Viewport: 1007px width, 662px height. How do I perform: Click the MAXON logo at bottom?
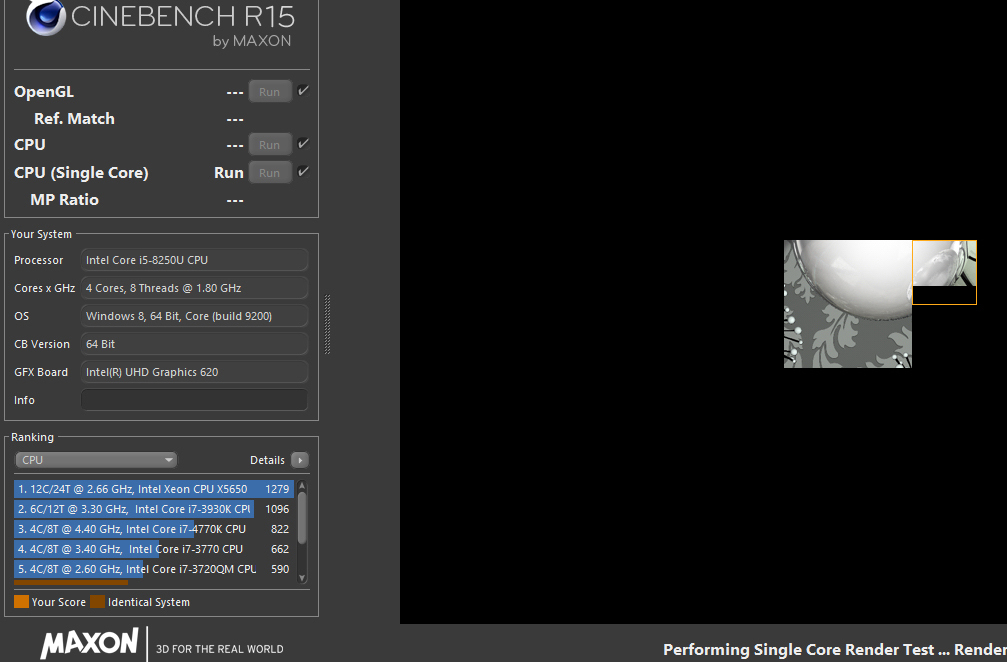pos(89,643)
